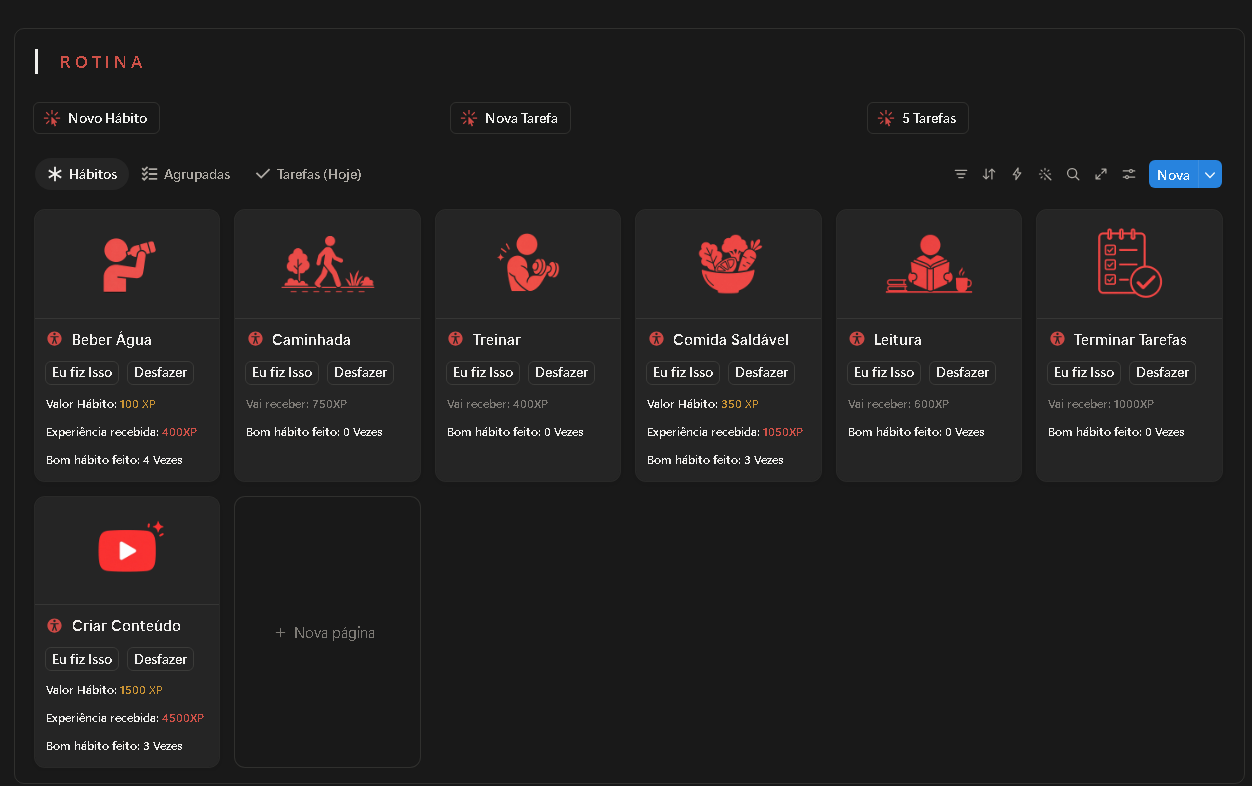Expand the Nova button dropdown arrow
The width and height of the screenshot is (1252, 786).
coord(1210,174)
